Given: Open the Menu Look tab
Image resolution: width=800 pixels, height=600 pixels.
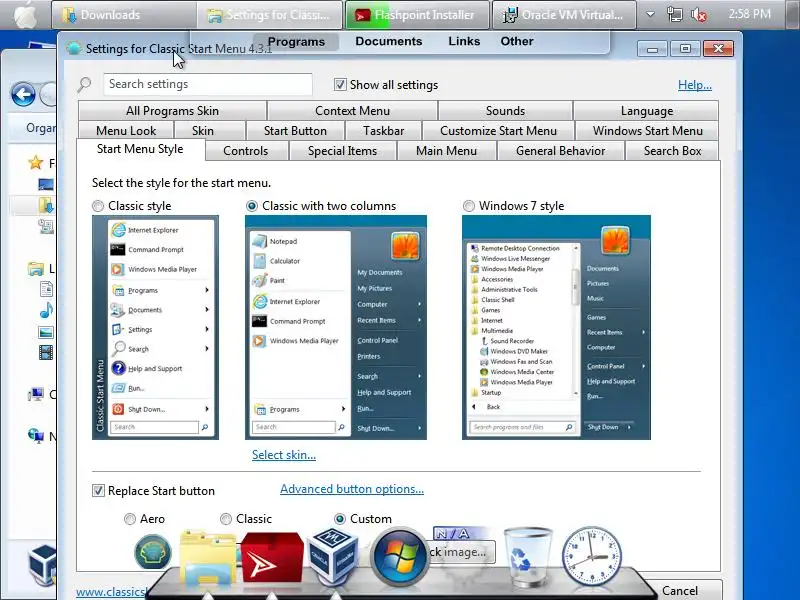Looking at the screenshot, I should point(126,131).
